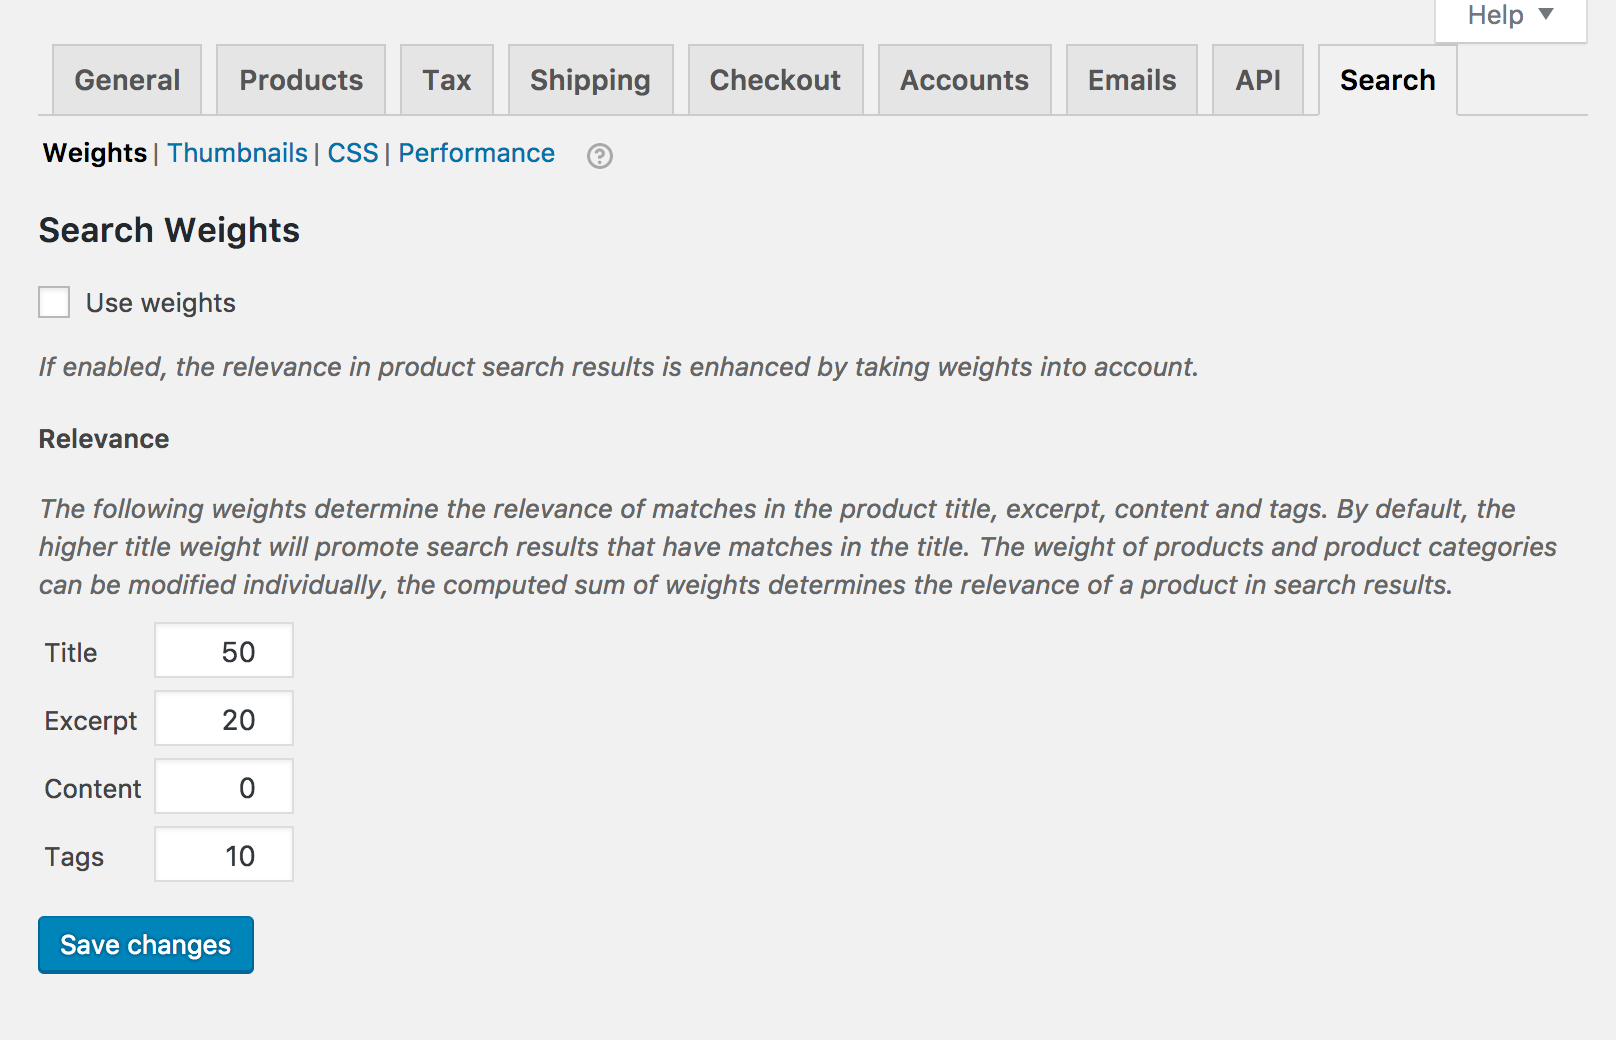Select the Search tab
1616x1040 pixels.
pos(1387,80)
